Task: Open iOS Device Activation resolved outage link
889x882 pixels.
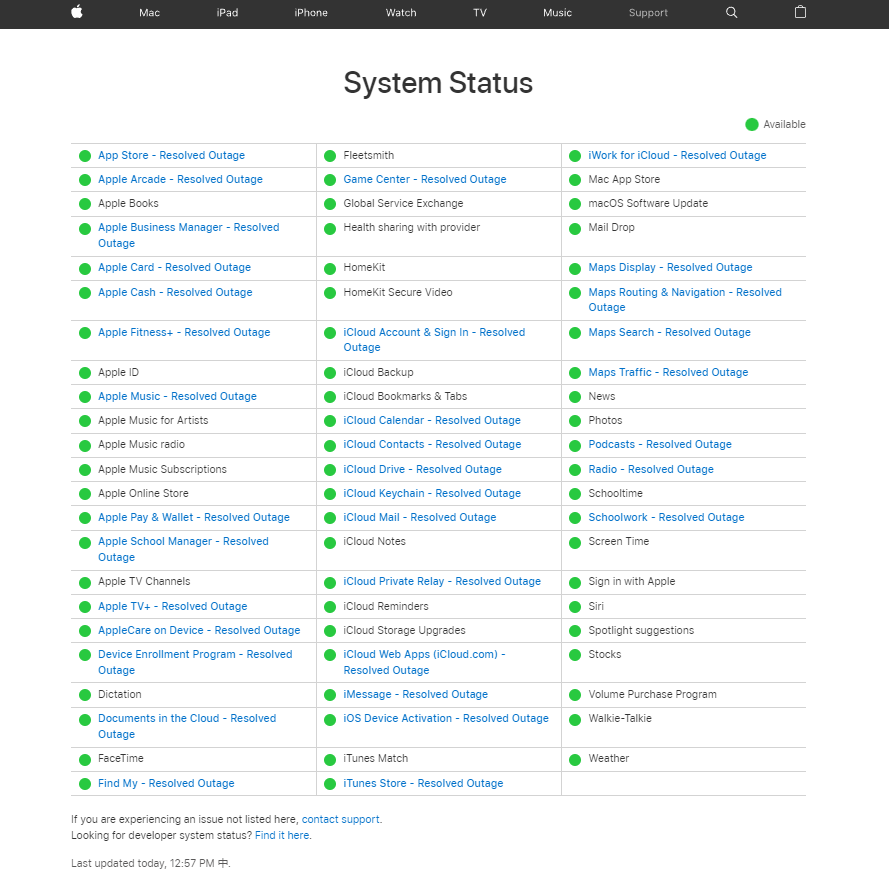Action: click(x=446, y=718)
